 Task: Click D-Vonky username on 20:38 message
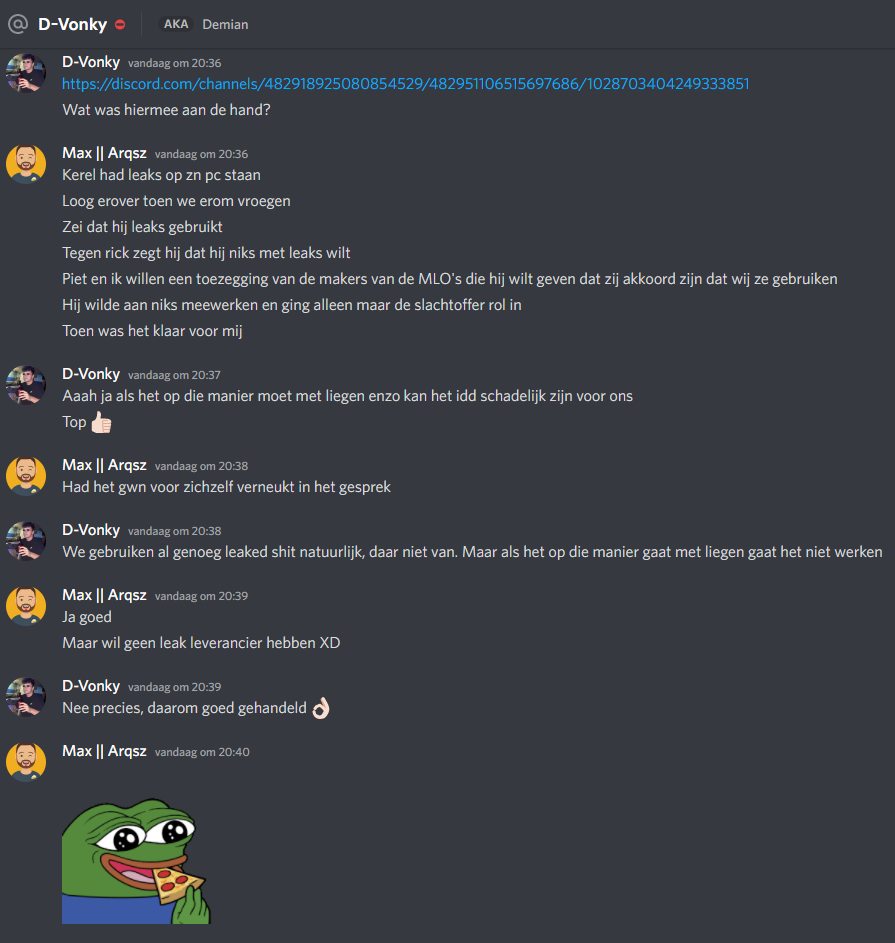click(x=91, y=530)
